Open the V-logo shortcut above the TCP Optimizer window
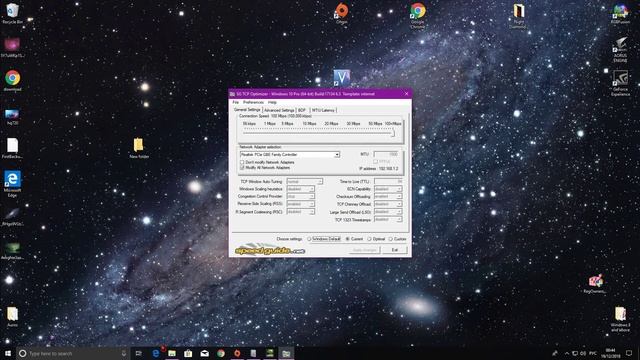This screenshot has width=640, height=360. pos(342,78)
